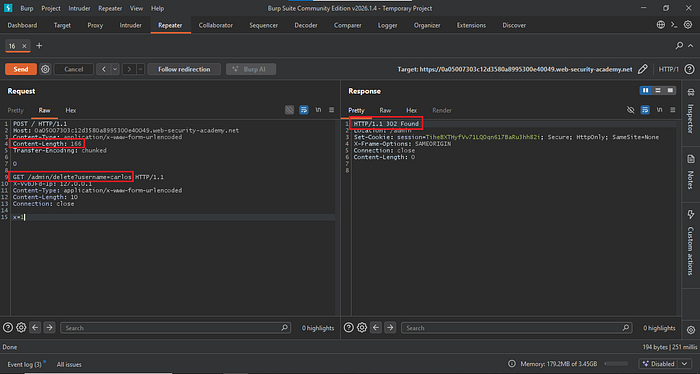Image resolution: width=700 pixels, height=374 pixels.
Task: Switch response view to Render tab
Action: (442, 110)
